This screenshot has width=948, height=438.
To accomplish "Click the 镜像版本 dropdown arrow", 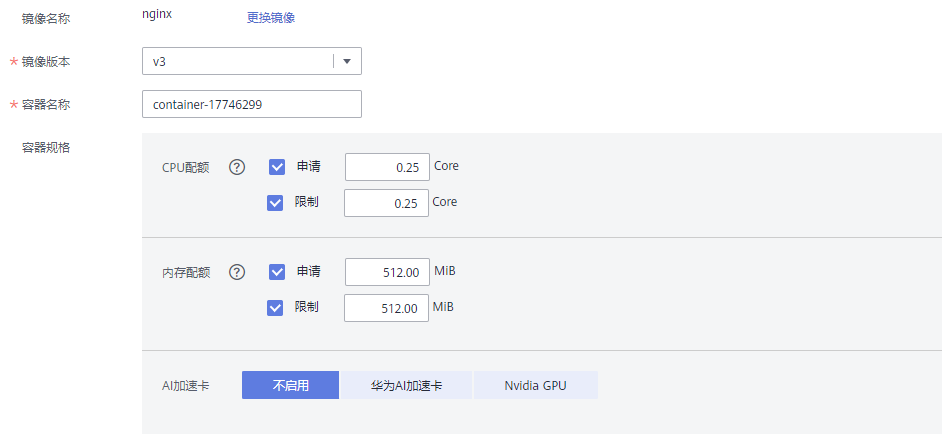I will tap(347, 61).
